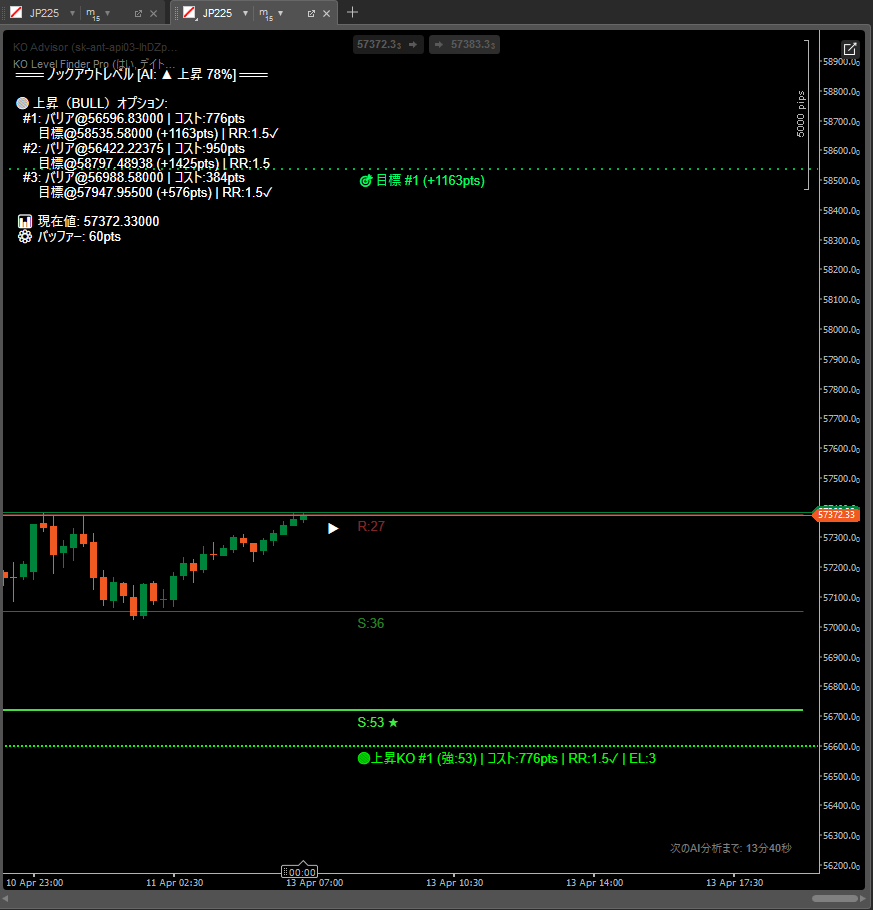
Task: Detach the active second JP225 tab
Action: point(311,14)
